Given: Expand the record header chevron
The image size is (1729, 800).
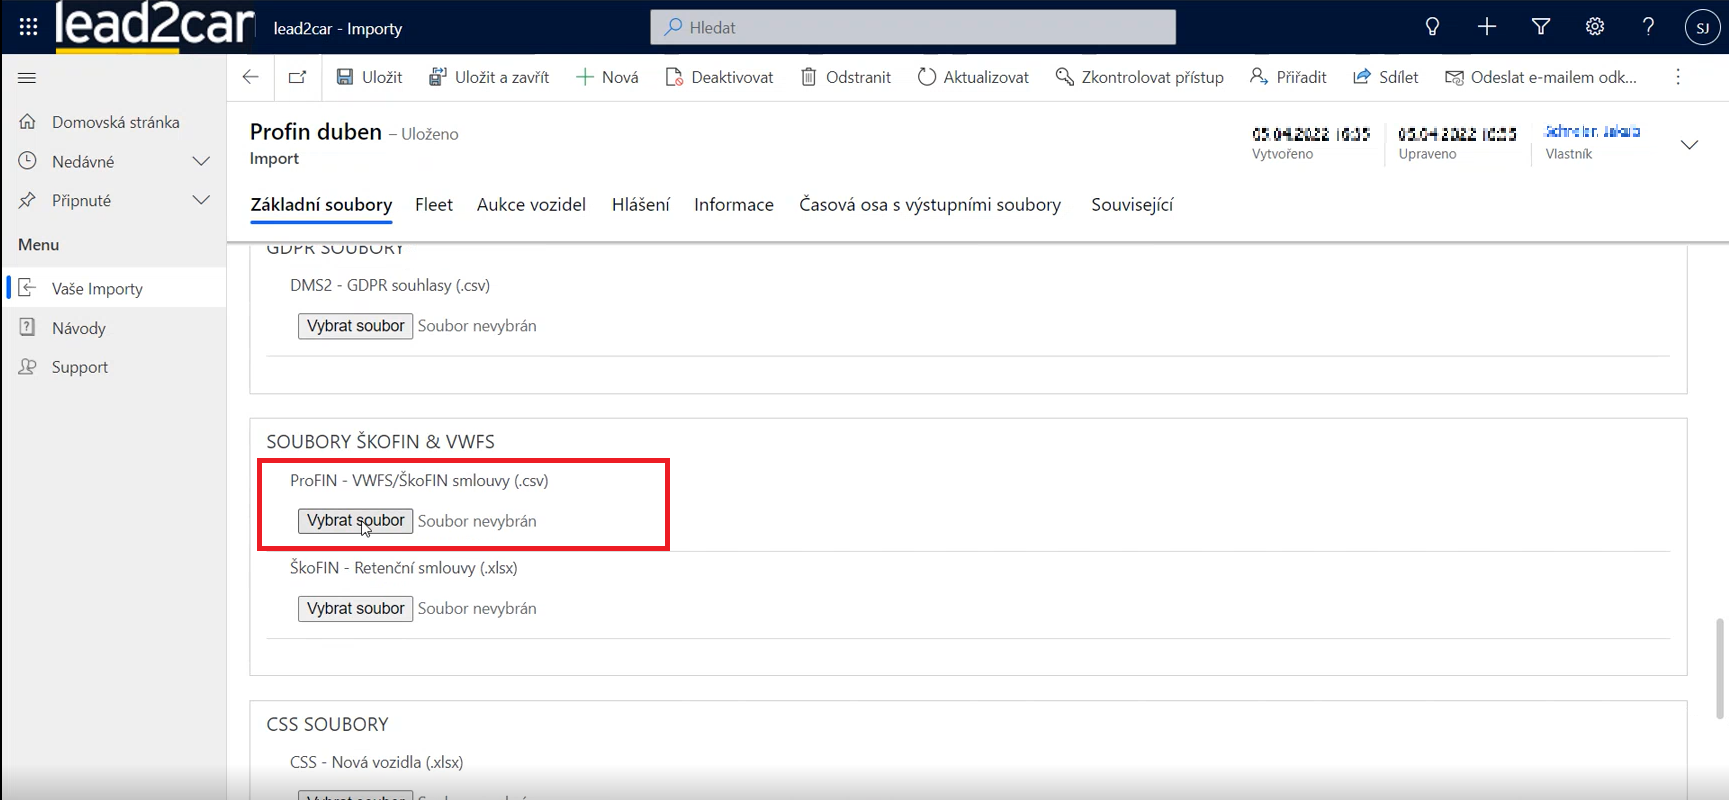Looking at the screenshot, I should coord(1689,145).
